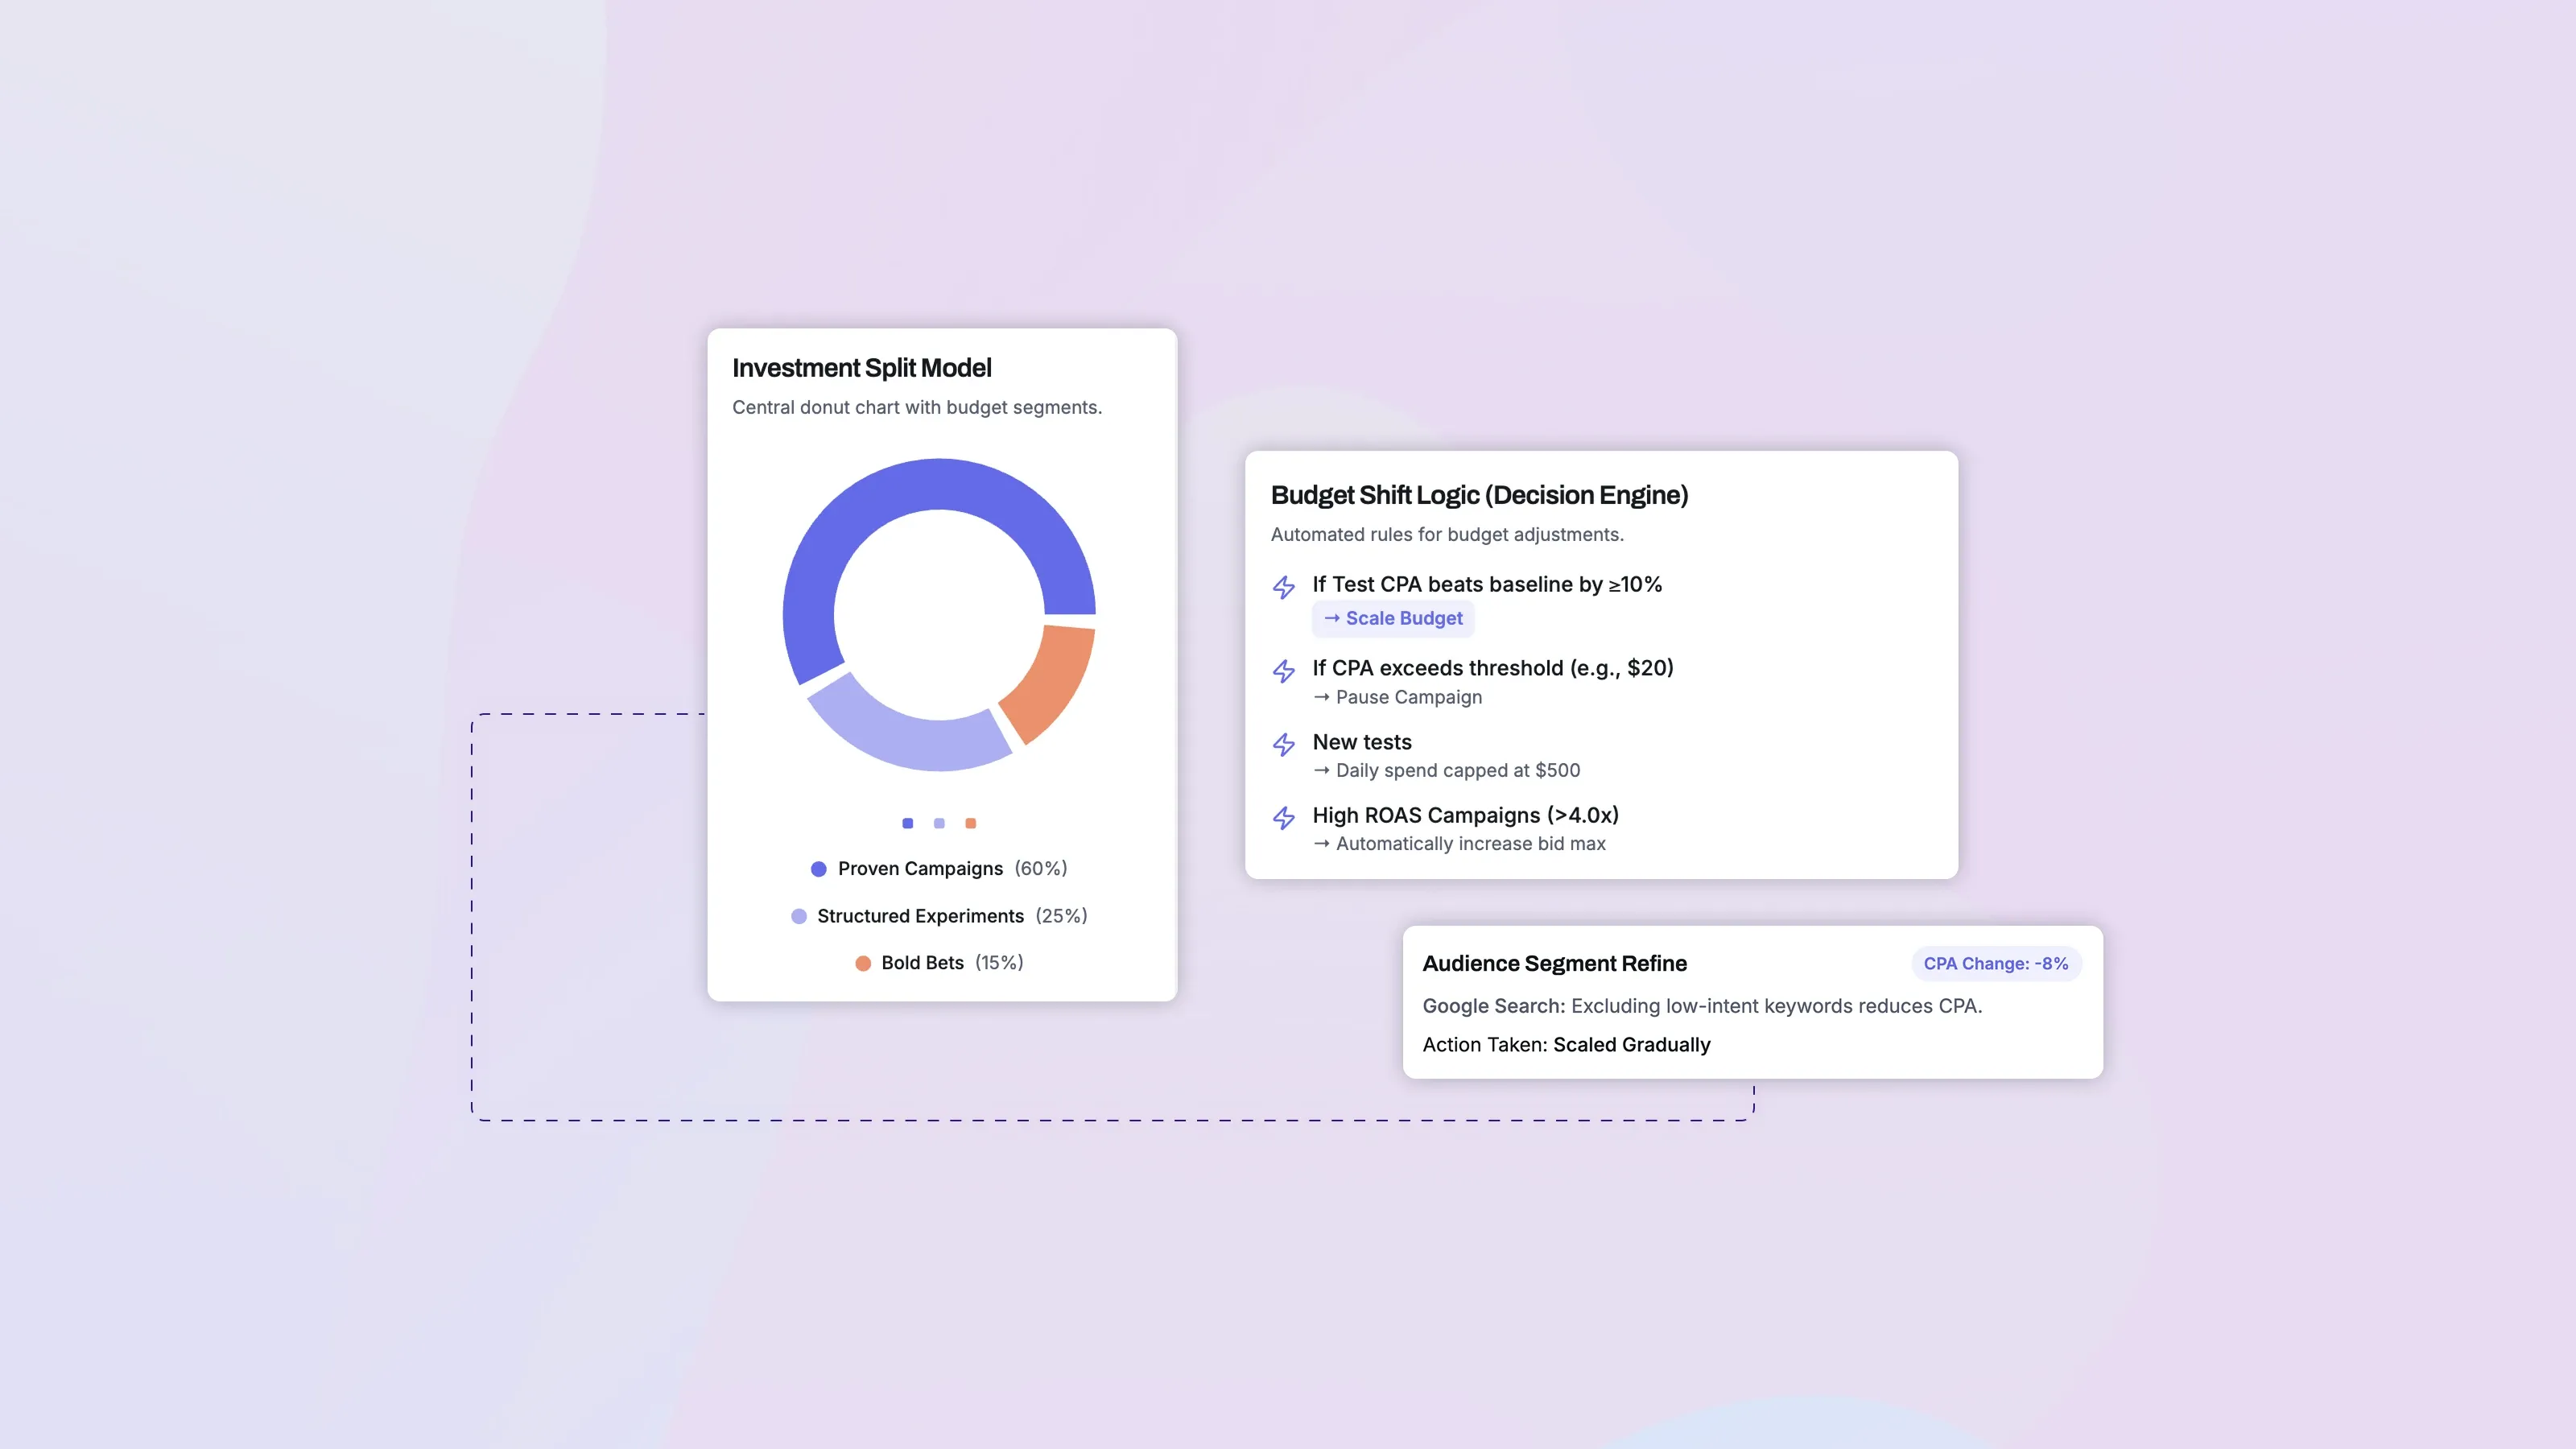The width and height of the screenshot is (2576, 1449).
Task: Click the small lavender square chart indicator
Action: tap(938, 823)
